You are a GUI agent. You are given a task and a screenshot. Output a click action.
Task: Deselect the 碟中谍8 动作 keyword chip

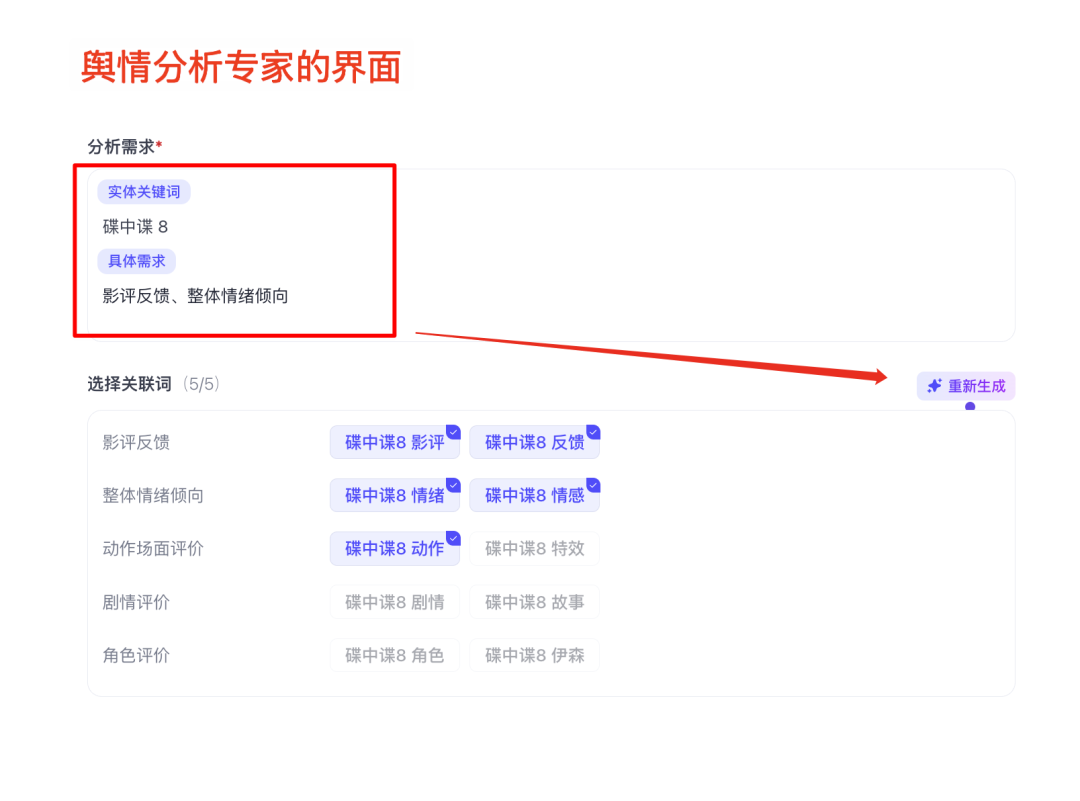pyautogui.click(x=395, y=548)
